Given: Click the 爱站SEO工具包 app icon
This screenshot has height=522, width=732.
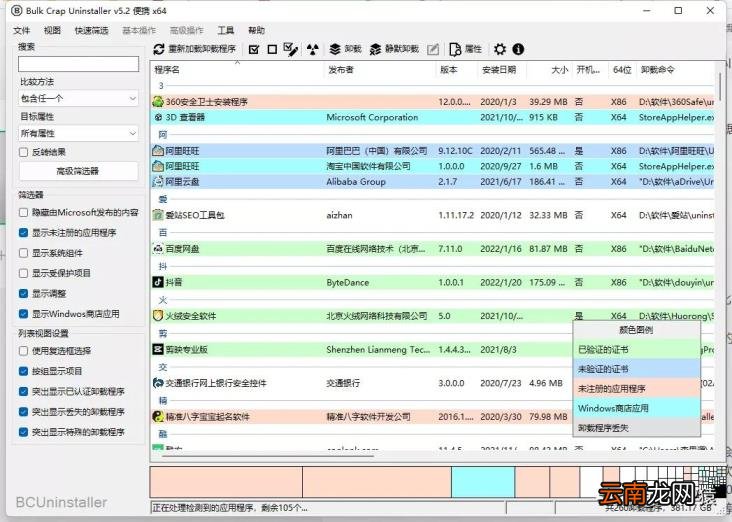Looking at the screenshot, I should (x=158, y=215).
